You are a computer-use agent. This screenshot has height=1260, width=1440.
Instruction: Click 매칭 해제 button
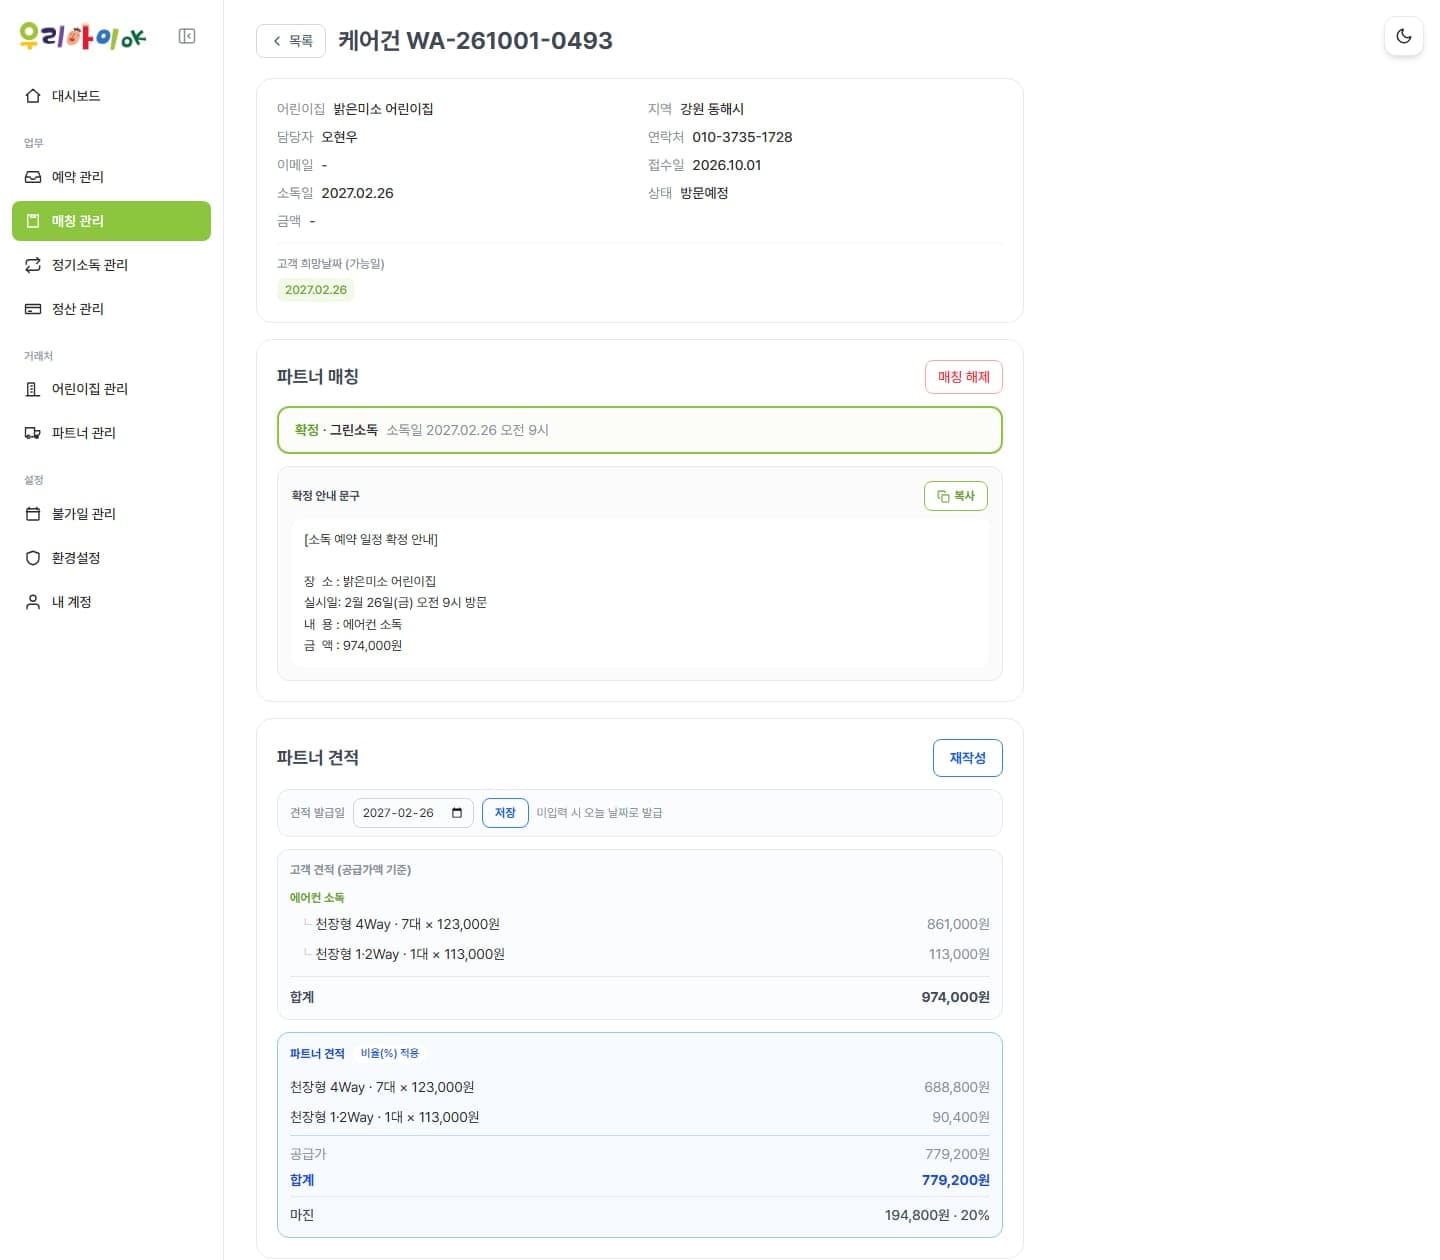[963, 377]
